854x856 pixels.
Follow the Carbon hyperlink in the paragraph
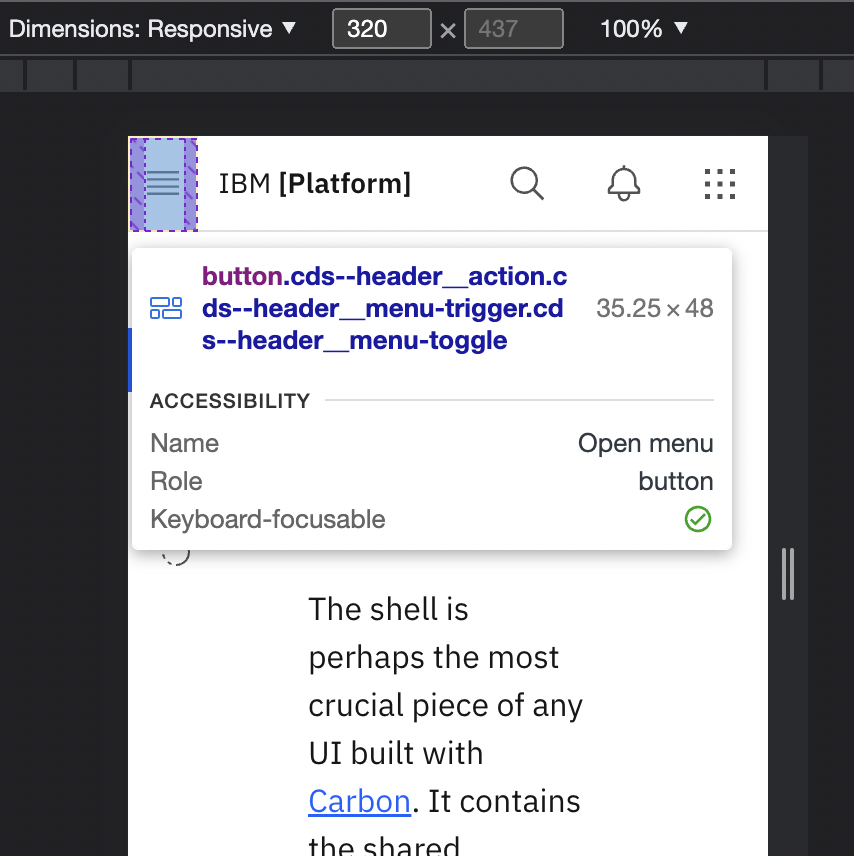(x=359, y=801)
